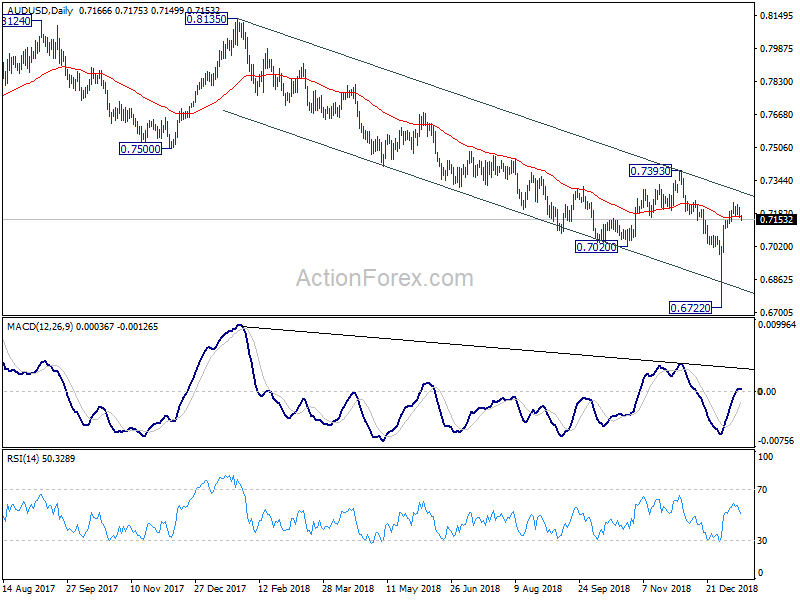Click the RSI 70 level label
The width and height of the screenshot is (800, 600).
[762, 490]
